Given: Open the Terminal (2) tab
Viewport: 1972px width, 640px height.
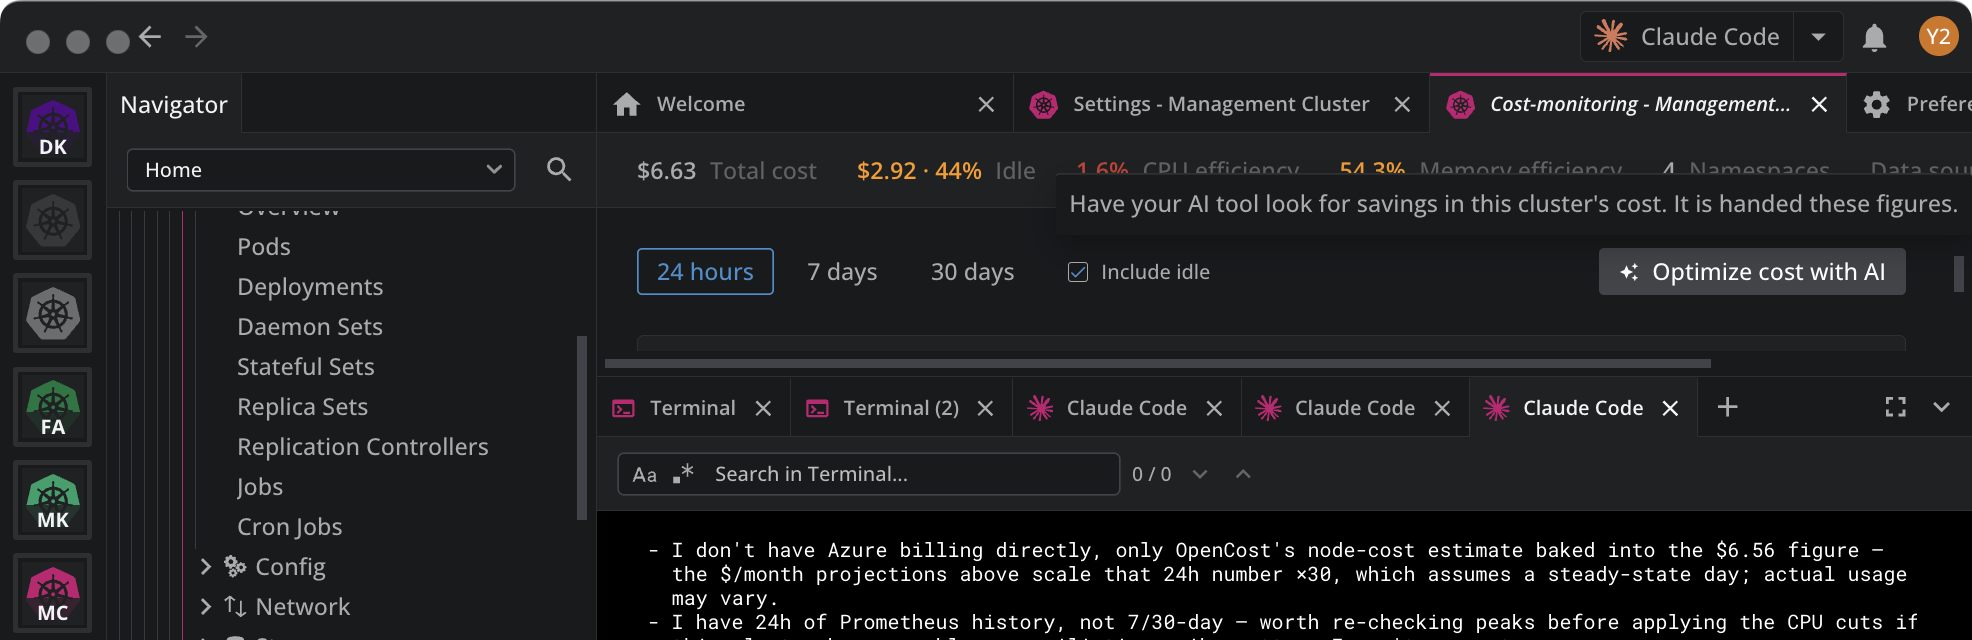Looking at the screenshot, I should click(901, 408).
